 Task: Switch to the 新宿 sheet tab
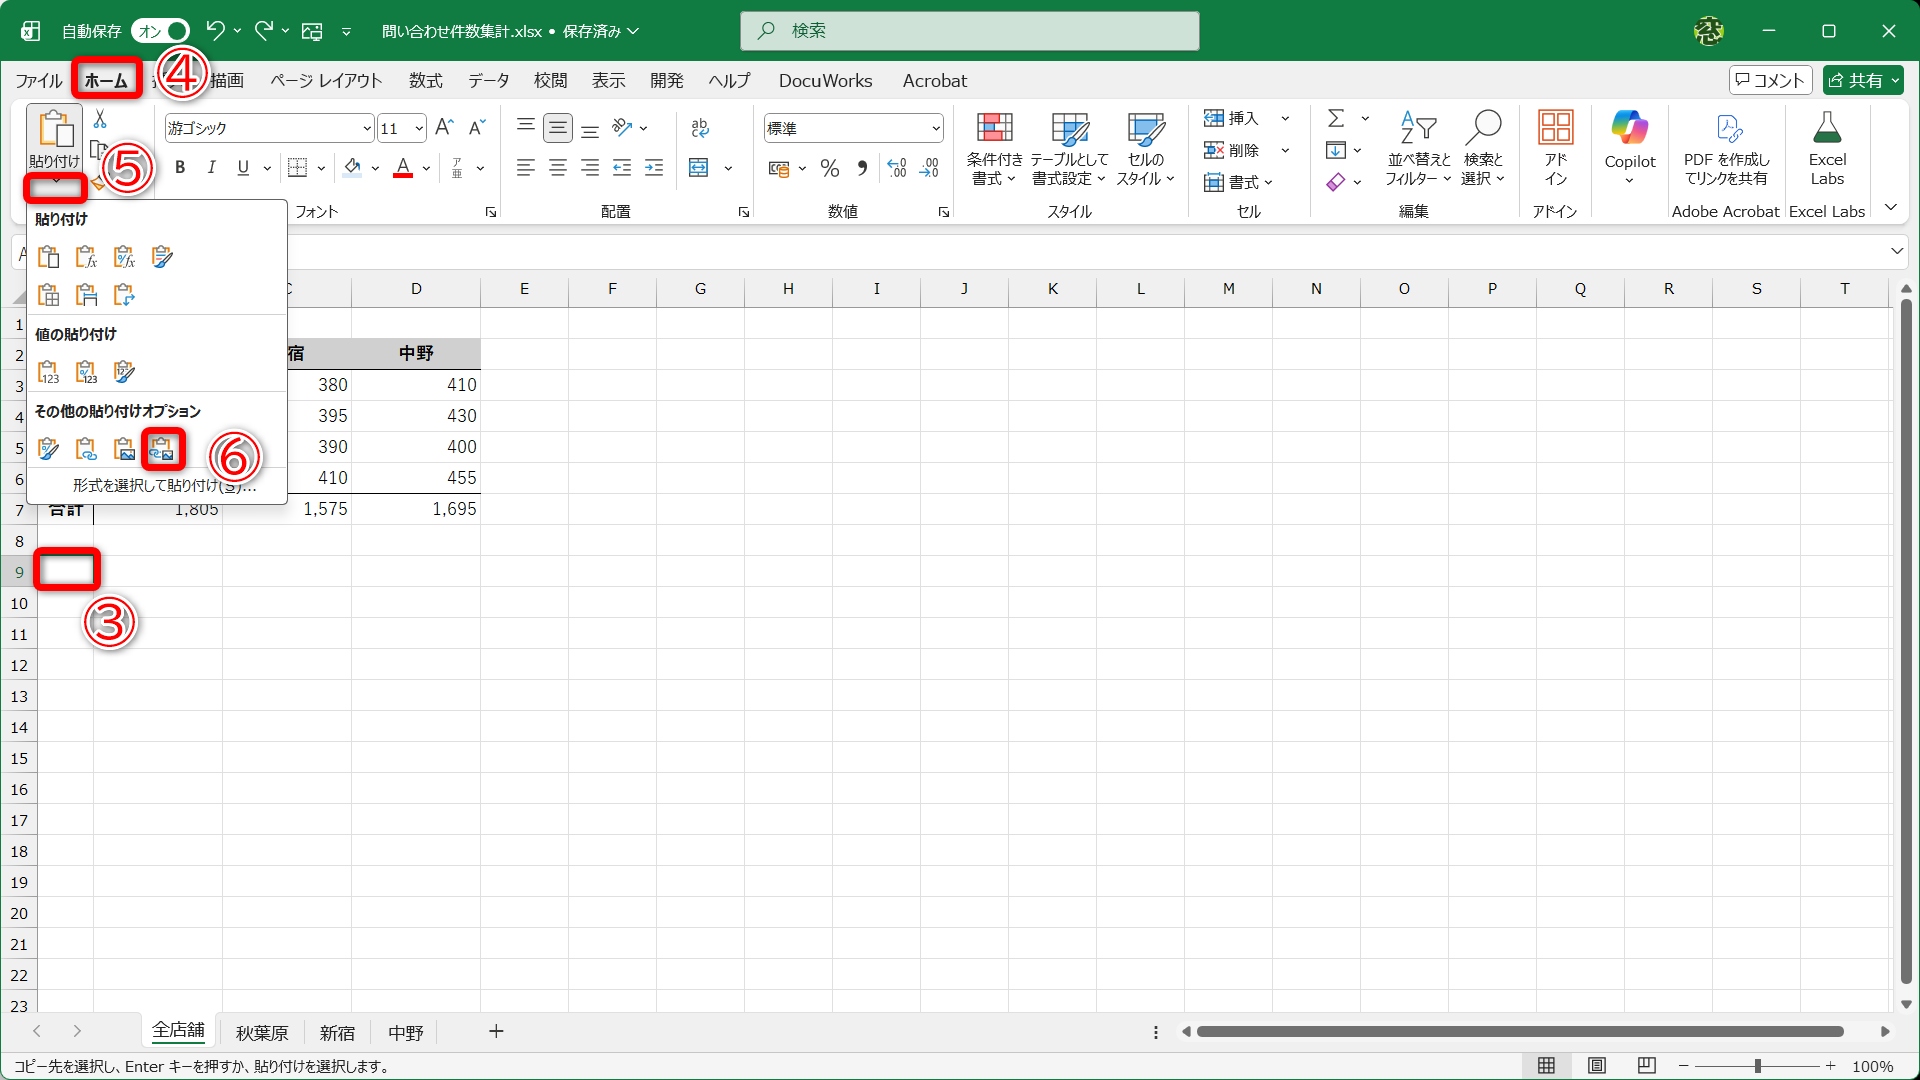(337, 1033)
